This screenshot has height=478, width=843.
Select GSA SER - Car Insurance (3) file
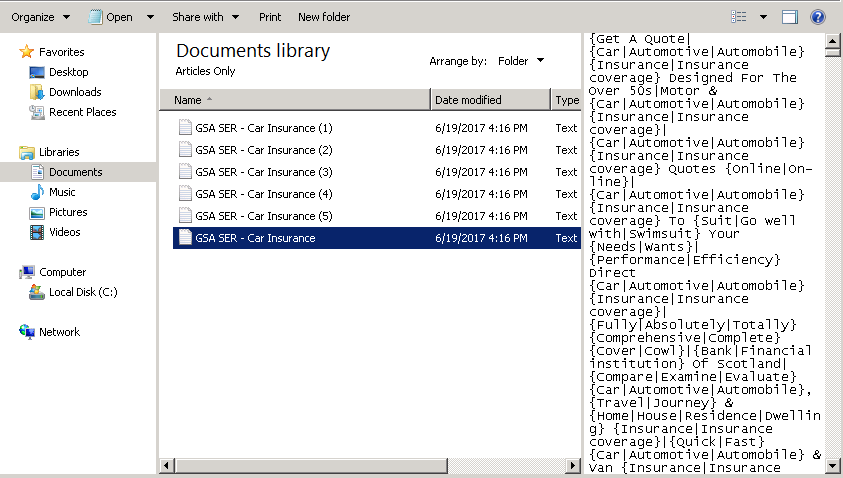point(263,172)
